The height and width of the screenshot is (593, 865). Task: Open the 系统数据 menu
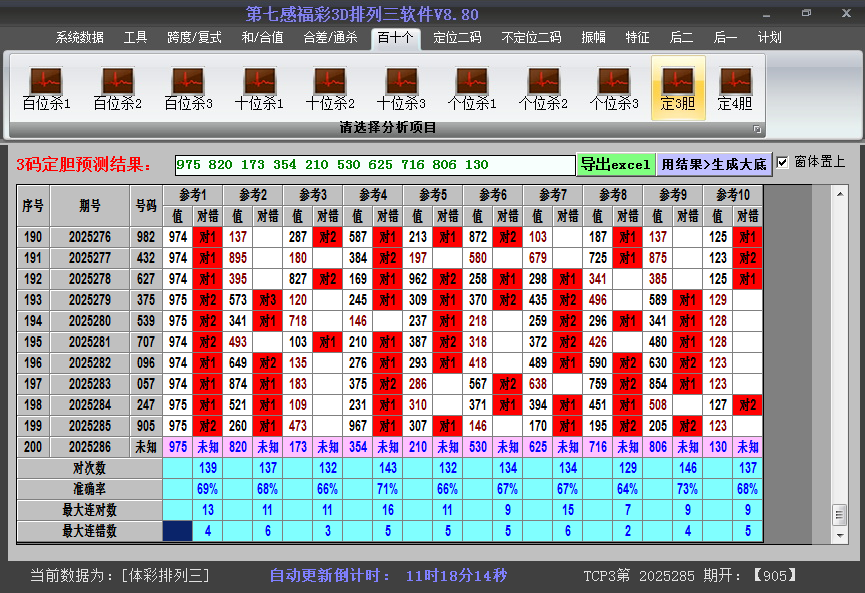(x=80, y=37)
